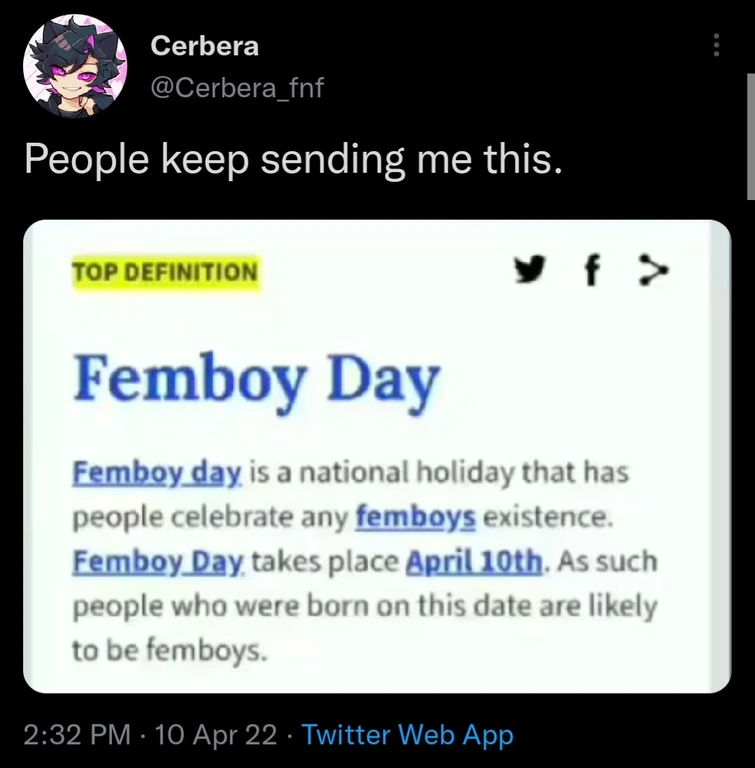The height and width of the screenshot is (768, 755).
Task: Open the Twitter Web App source link
Action: pyautogui.click(x=407, y=735)
